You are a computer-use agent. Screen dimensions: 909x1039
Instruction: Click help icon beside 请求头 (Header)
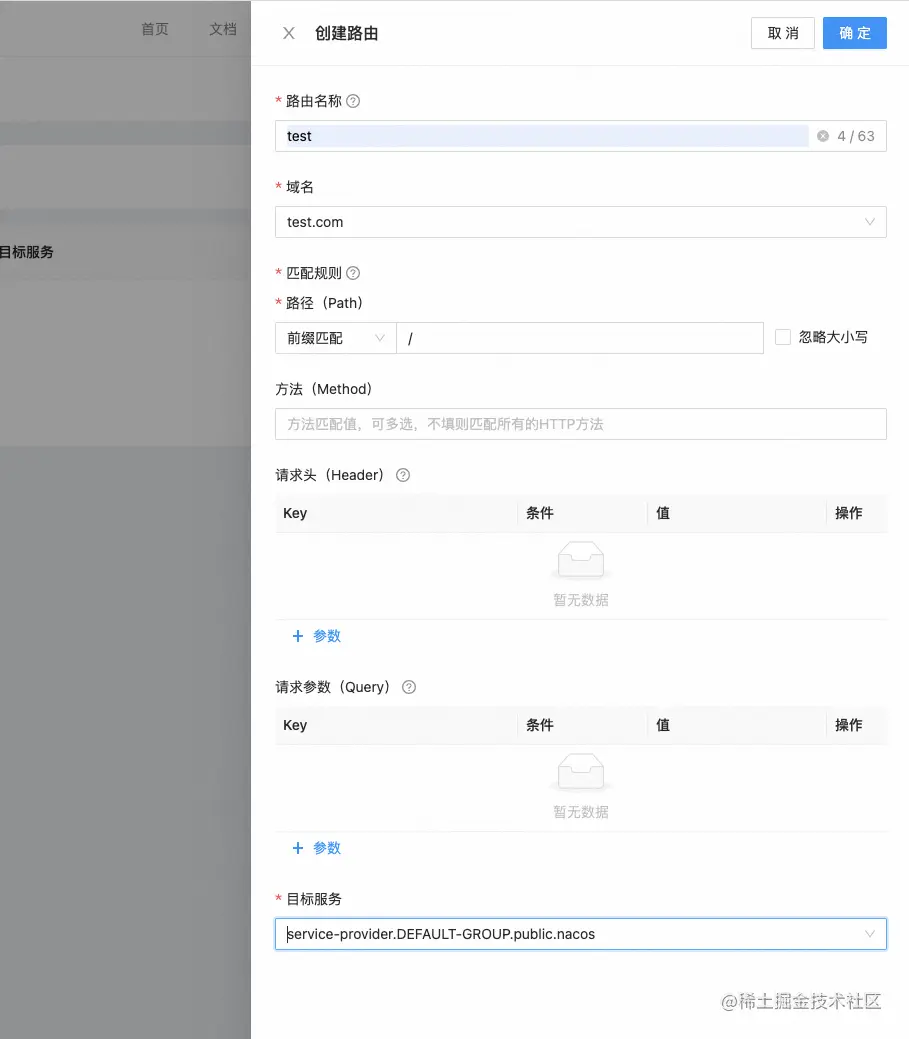(x=403, y=475)
